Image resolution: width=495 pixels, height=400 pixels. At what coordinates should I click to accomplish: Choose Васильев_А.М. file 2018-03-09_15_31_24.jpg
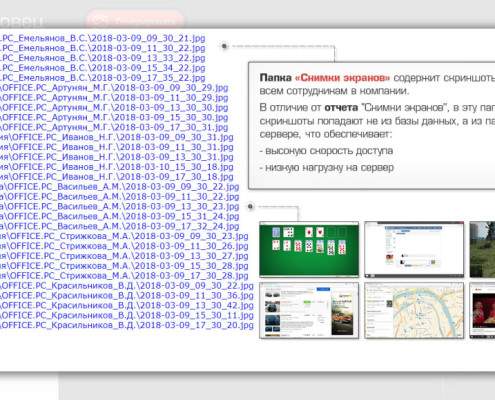pyautogui.click(x=120, y=217)
